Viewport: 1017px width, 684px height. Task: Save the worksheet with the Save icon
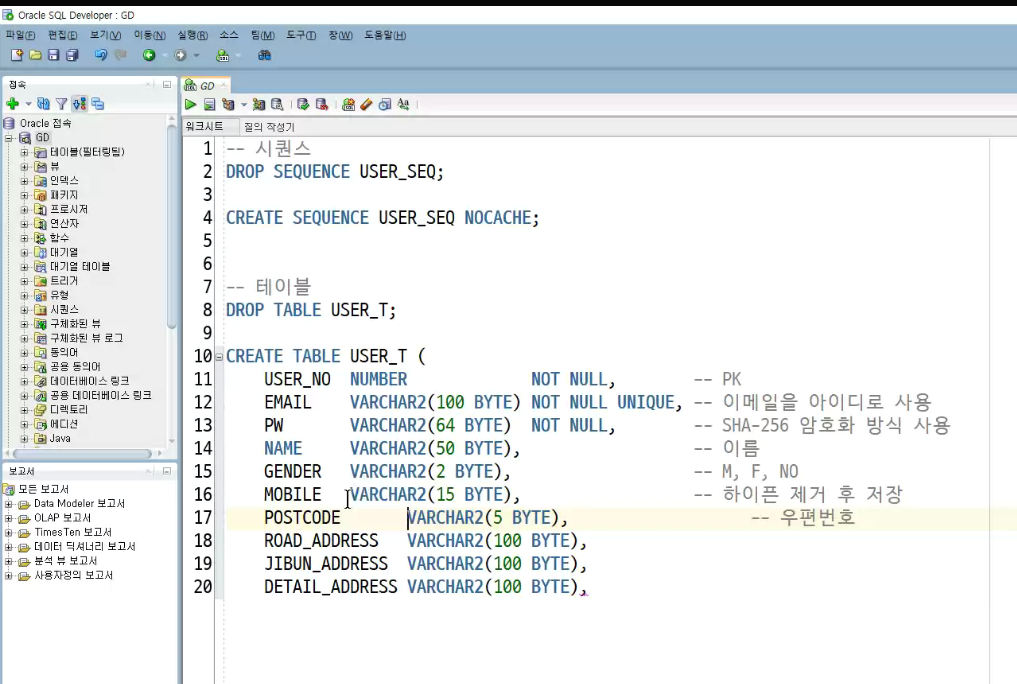[x=54, y=55]
